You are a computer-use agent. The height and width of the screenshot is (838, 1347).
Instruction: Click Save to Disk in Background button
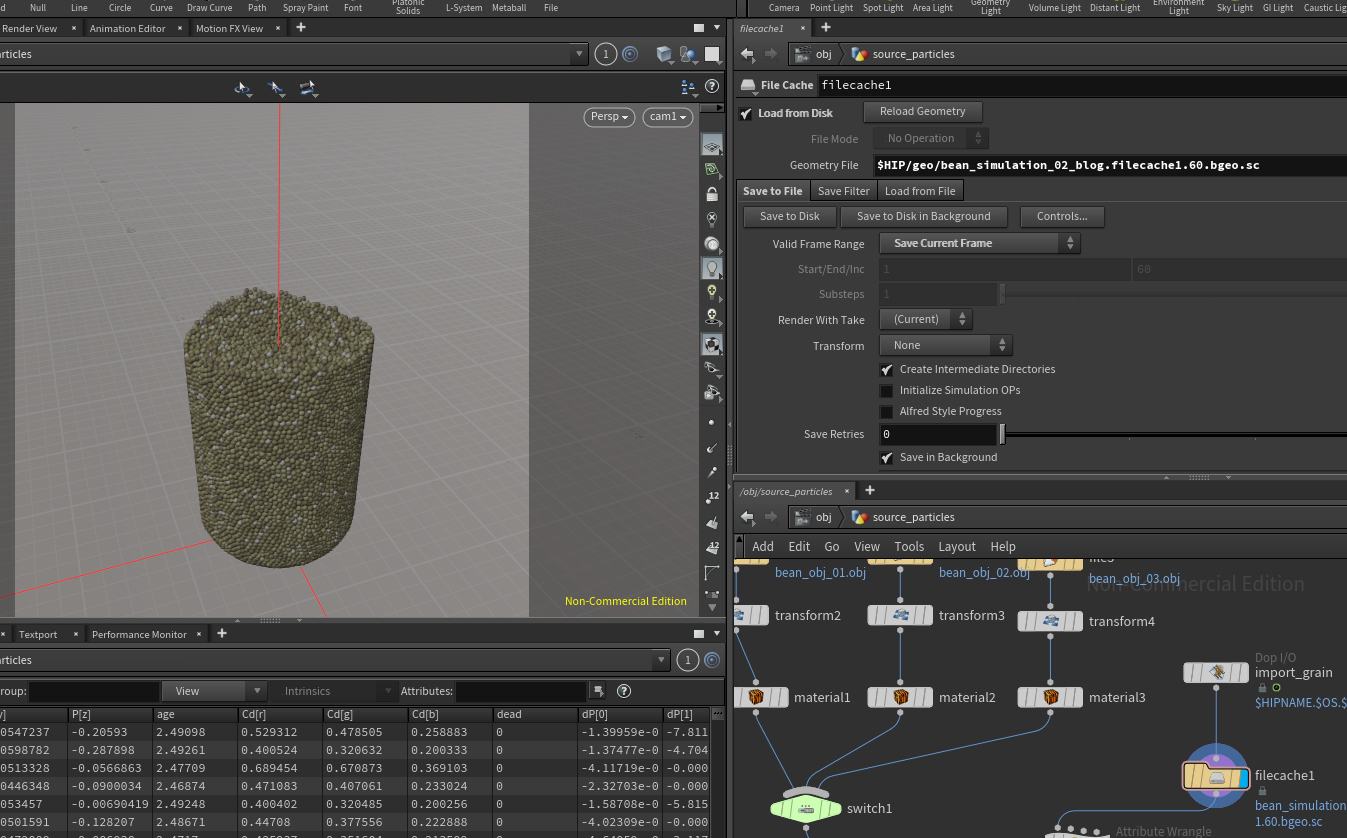coord(923,216)
